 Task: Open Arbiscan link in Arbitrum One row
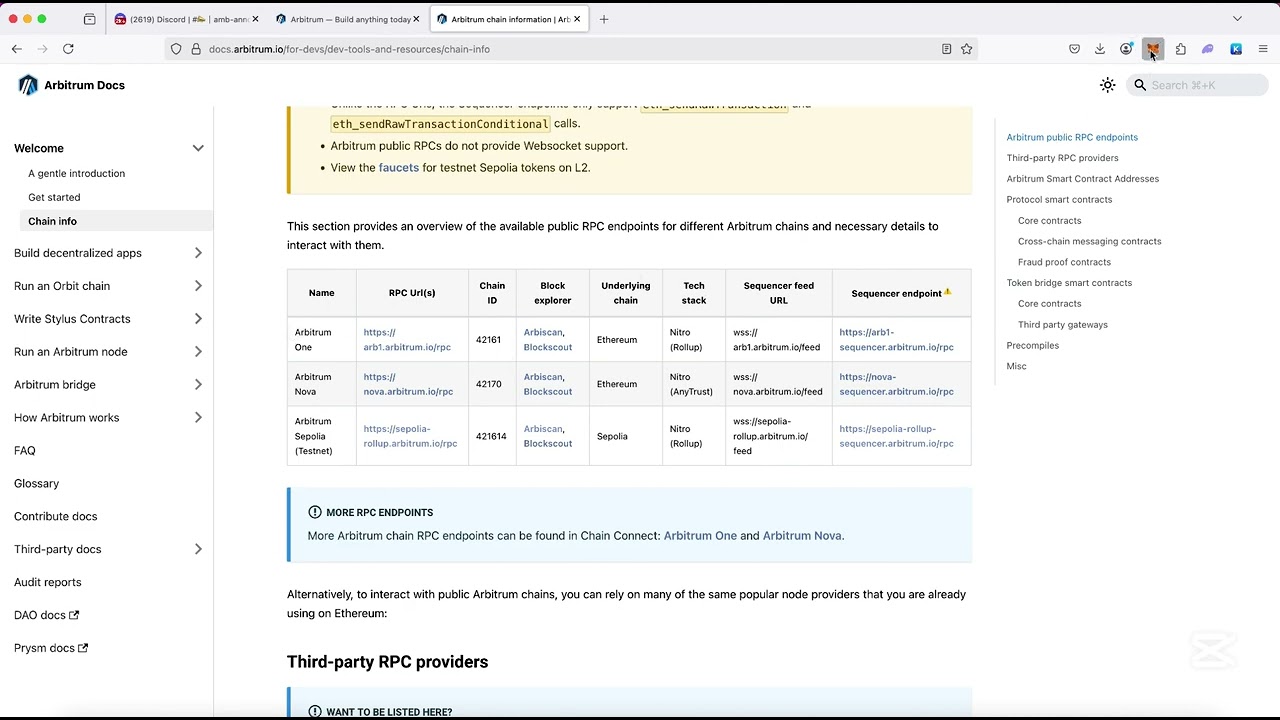pos(543,332)
